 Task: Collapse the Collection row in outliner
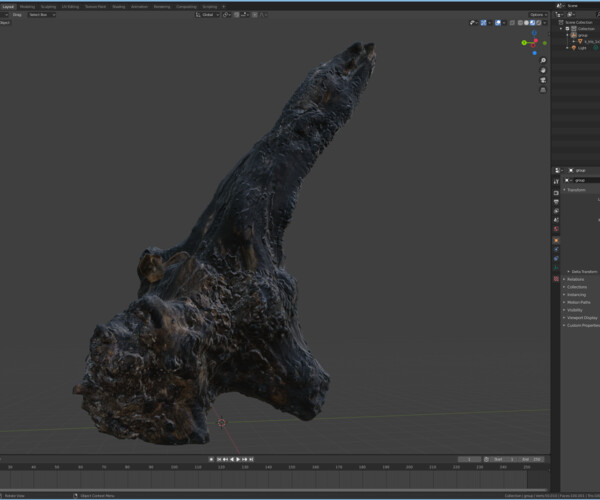coord(561,29)
